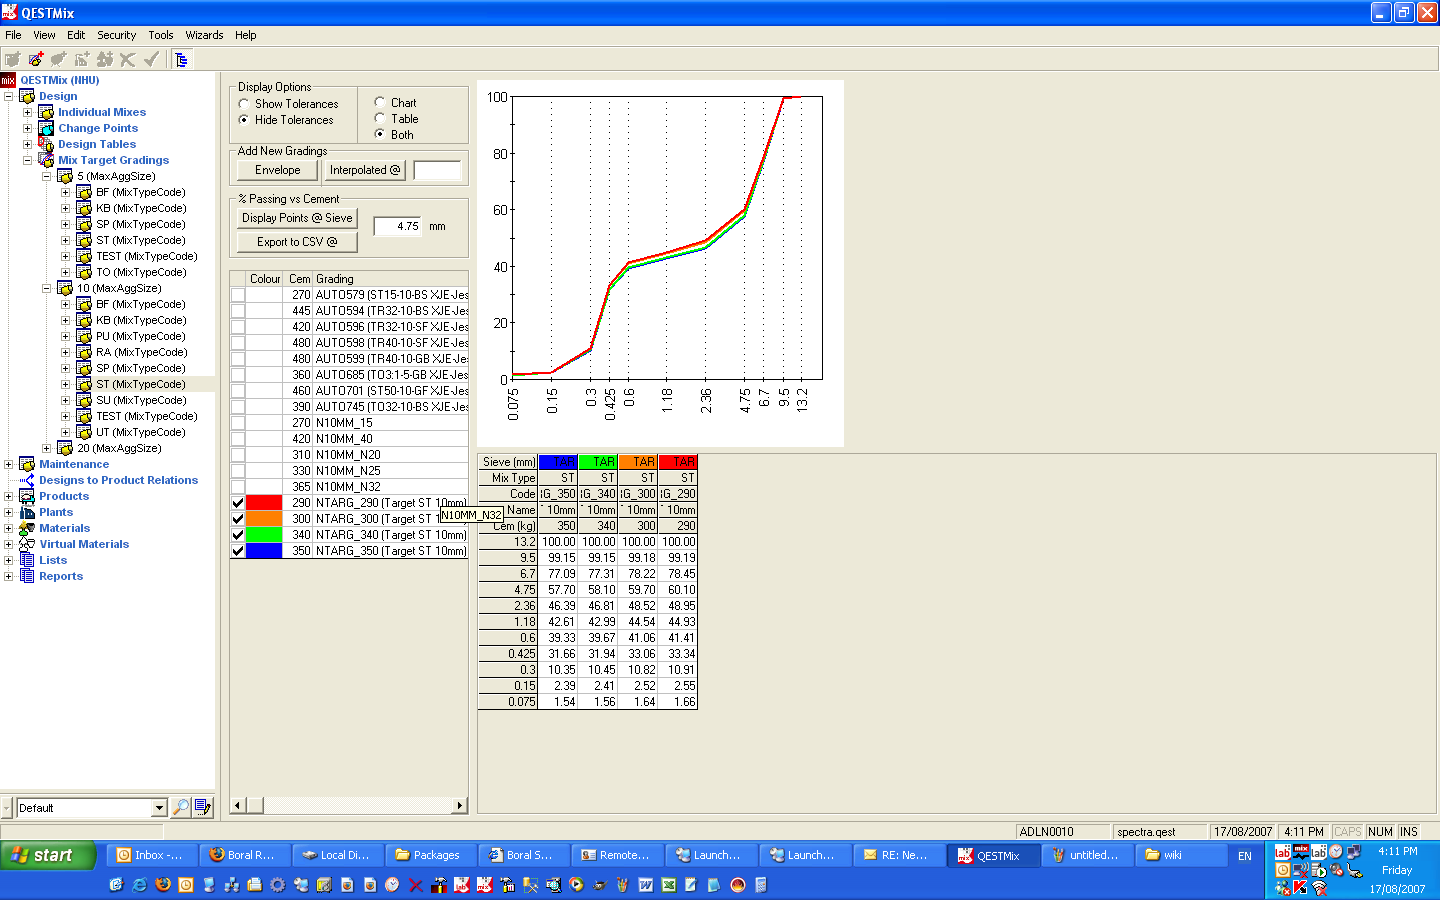
Task: Click the Export to CSV @ button
Action: [297, 242]
